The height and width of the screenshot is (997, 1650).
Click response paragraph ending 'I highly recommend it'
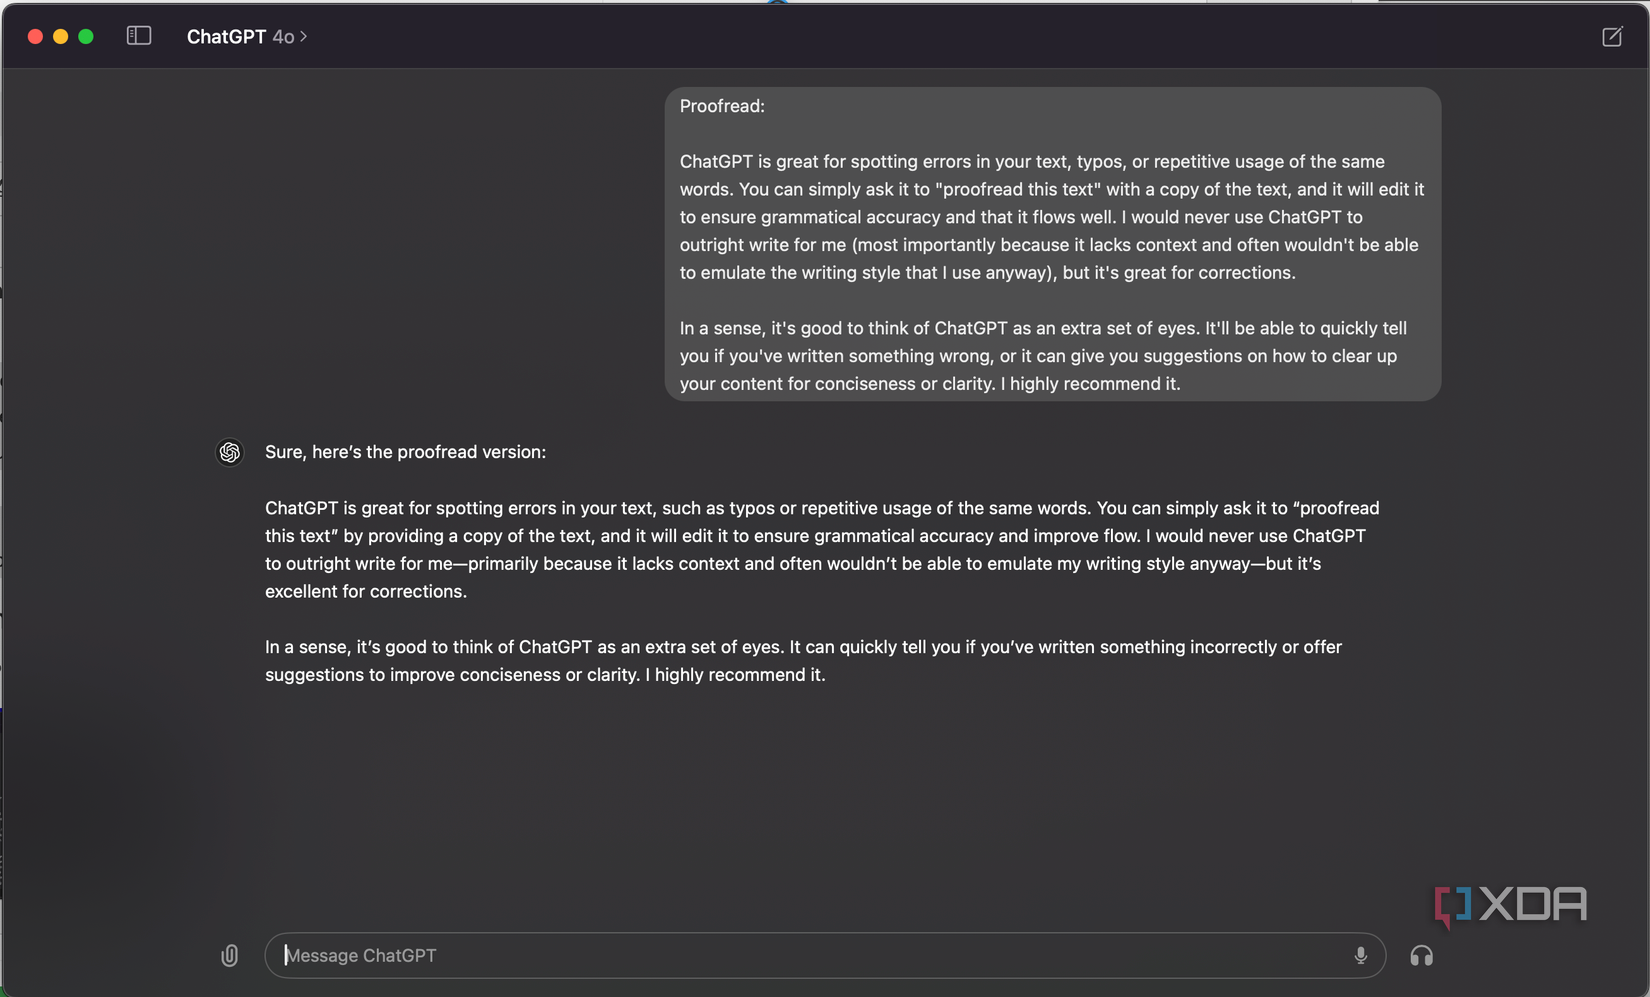pos(803,661)
